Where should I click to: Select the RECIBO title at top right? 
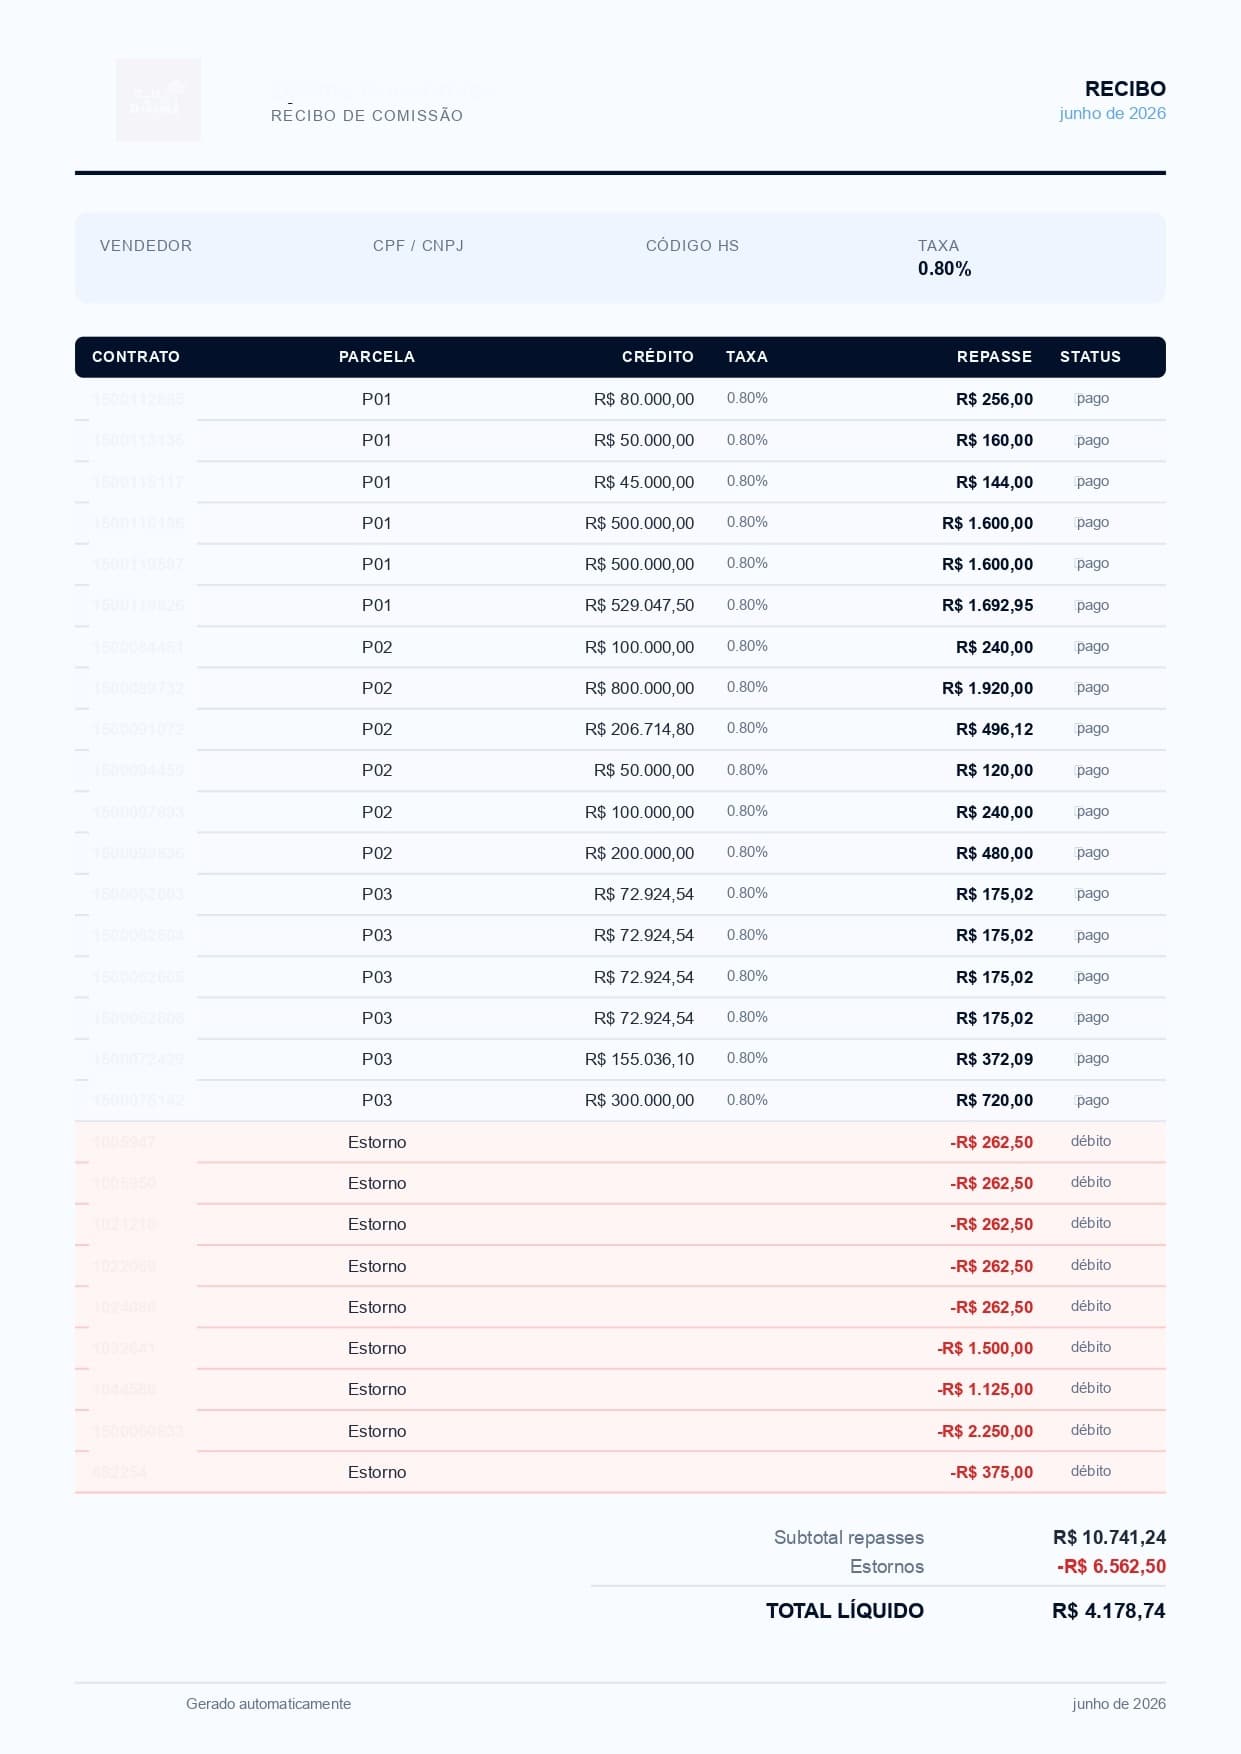point(1125,88)
